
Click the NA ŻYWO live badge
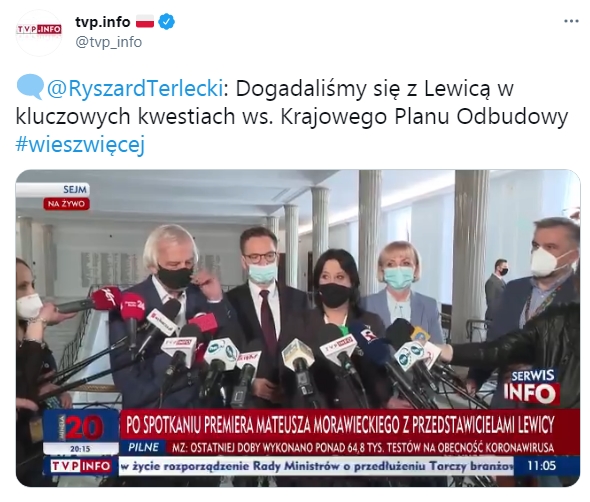(x=66, y=204)
